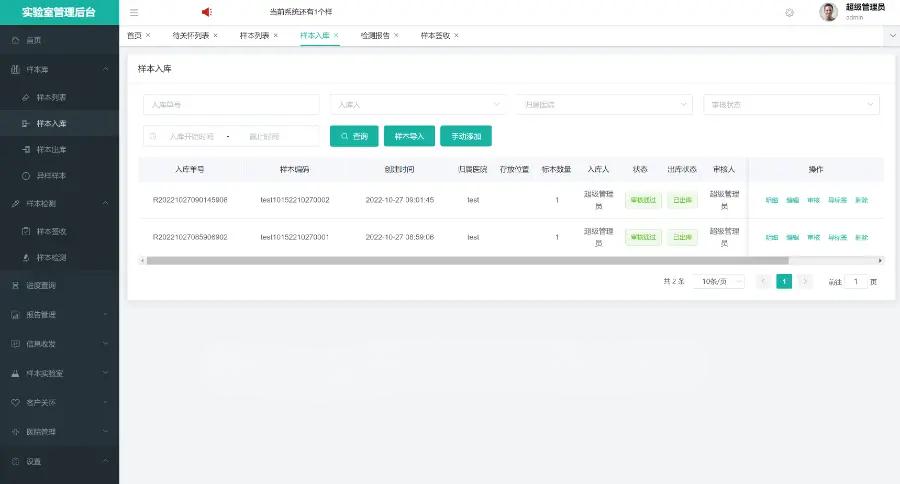This screenshot has height=484, width=900.
Task: Click the 查询 search button
Action: [354, 136]
